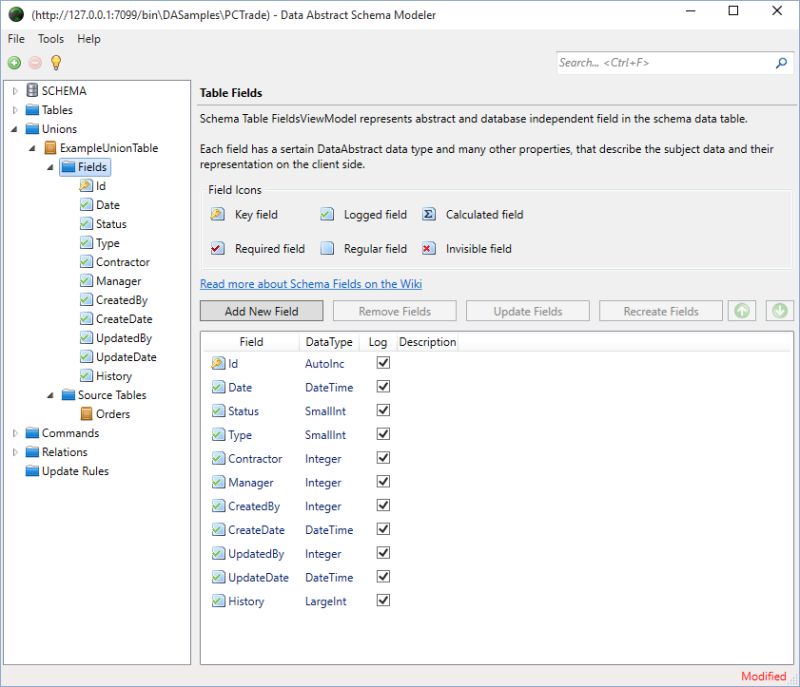Click the move field down arrow button
Image resolution: width=800 pixels, height=687 pixels.
click(x=780, y=311)
